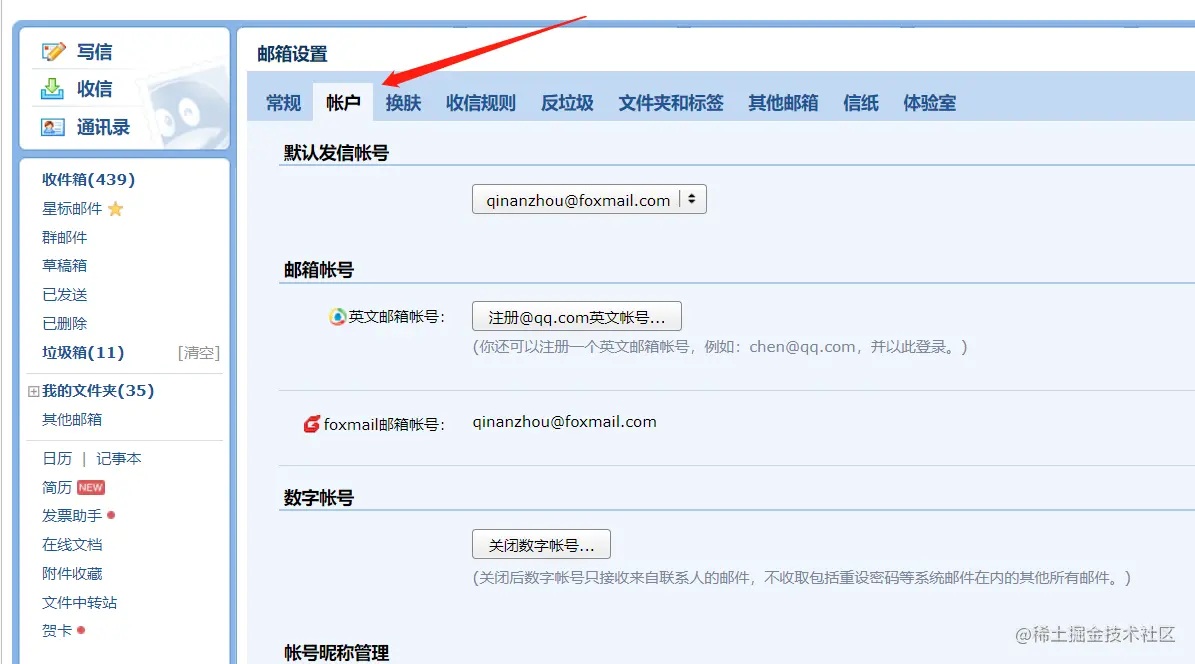Open 文件中转站 file transfer station
This screenshot has width=1195, height=664.
tap(79, 602)
